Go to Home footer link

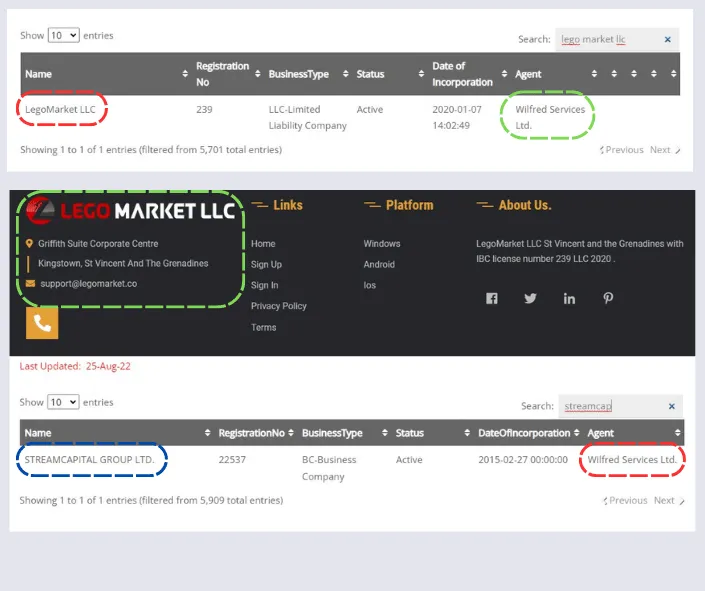(x=263, y=244)
